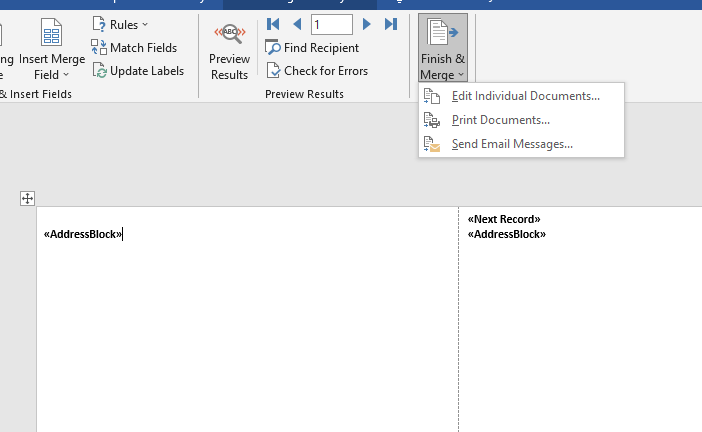Expand the Insert Merge Field dropdown arrow
702x432 pixels.
coord(66,75)
